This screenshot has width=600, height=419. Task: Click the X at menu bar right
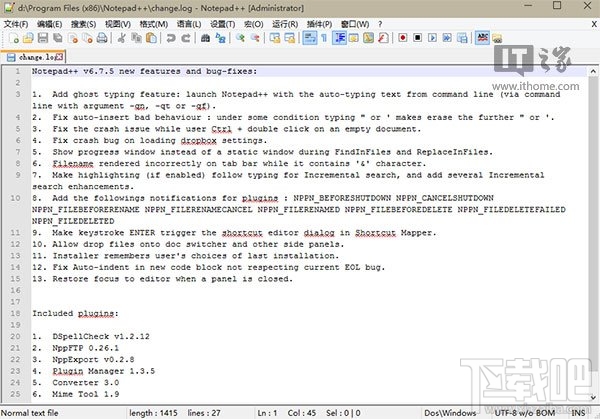pyautogui.click(x=594, y=24)
